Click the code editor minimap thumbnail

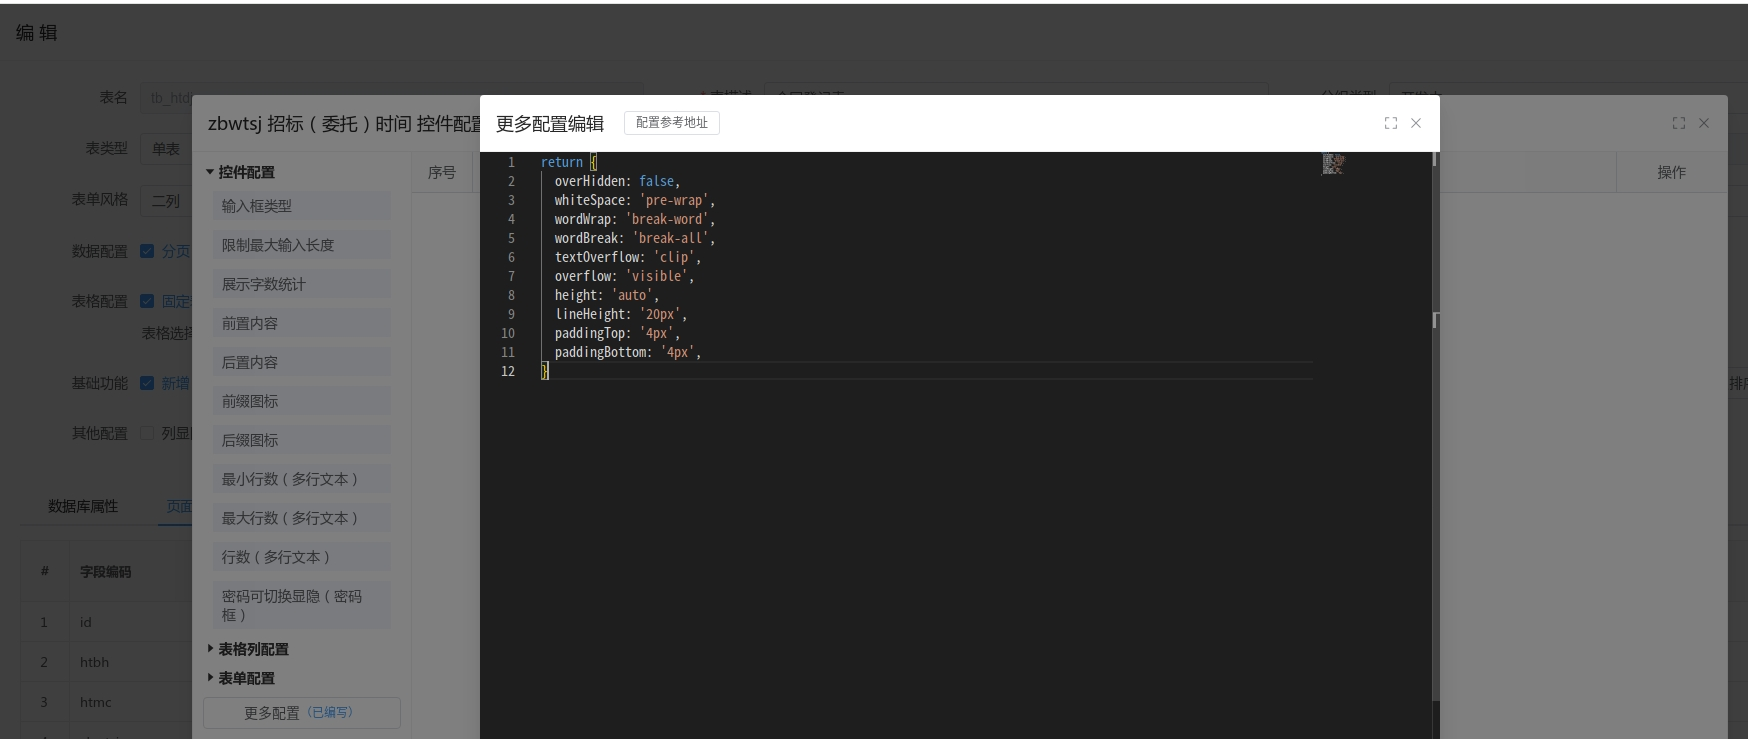coord(1333,164)
